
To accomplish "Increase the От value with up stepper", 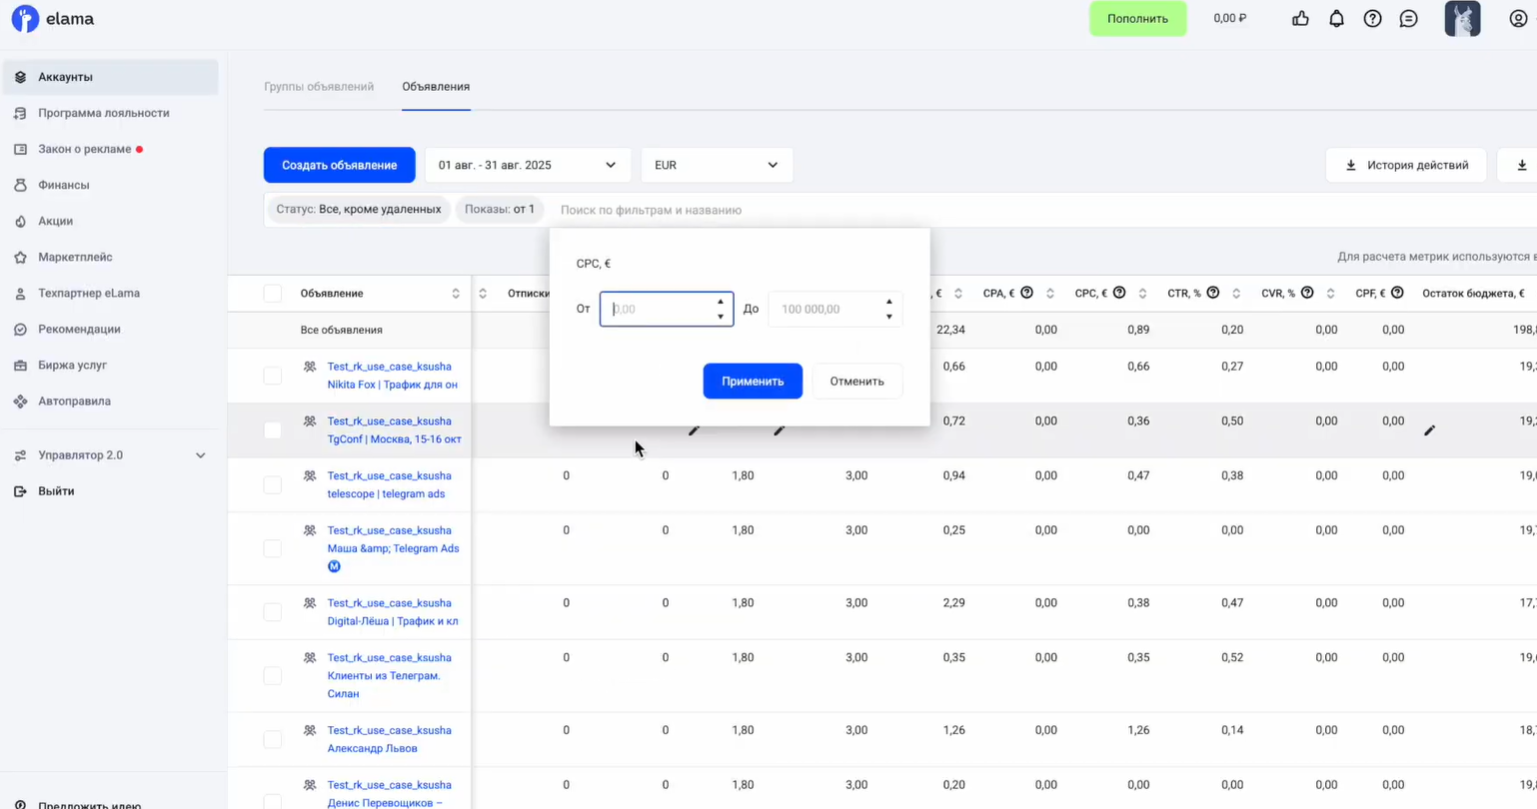I will tap(720, 302).
